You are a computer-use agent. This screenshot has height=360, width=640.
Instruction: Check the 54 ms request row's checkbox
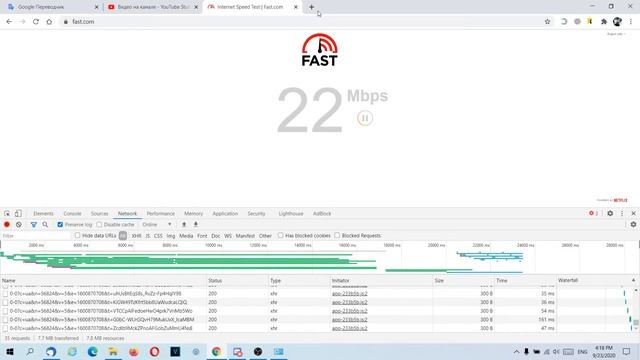point(5,311)
